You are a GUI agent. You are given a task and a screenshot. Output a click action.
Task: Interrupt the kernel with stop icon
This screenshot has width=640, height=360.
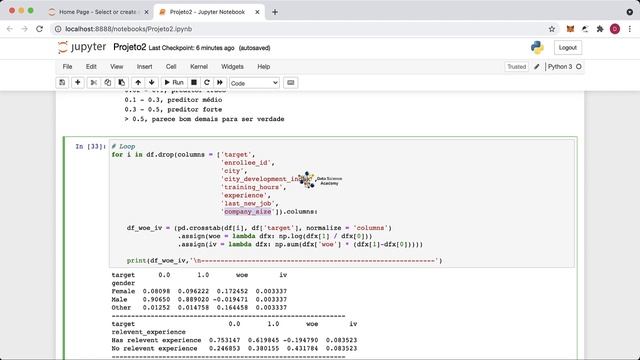tap(194, 82)
